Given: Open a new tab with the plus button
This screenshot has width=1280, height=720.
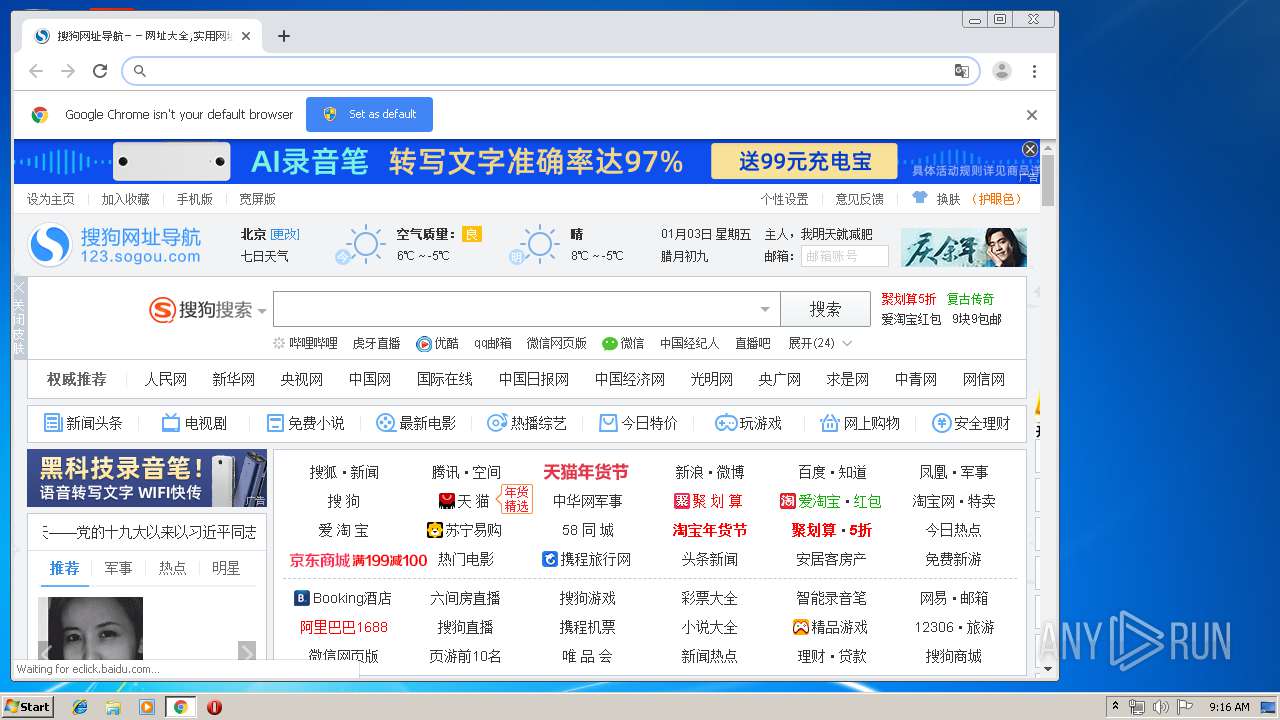Looking at the screenshot, I should point(284,36).
